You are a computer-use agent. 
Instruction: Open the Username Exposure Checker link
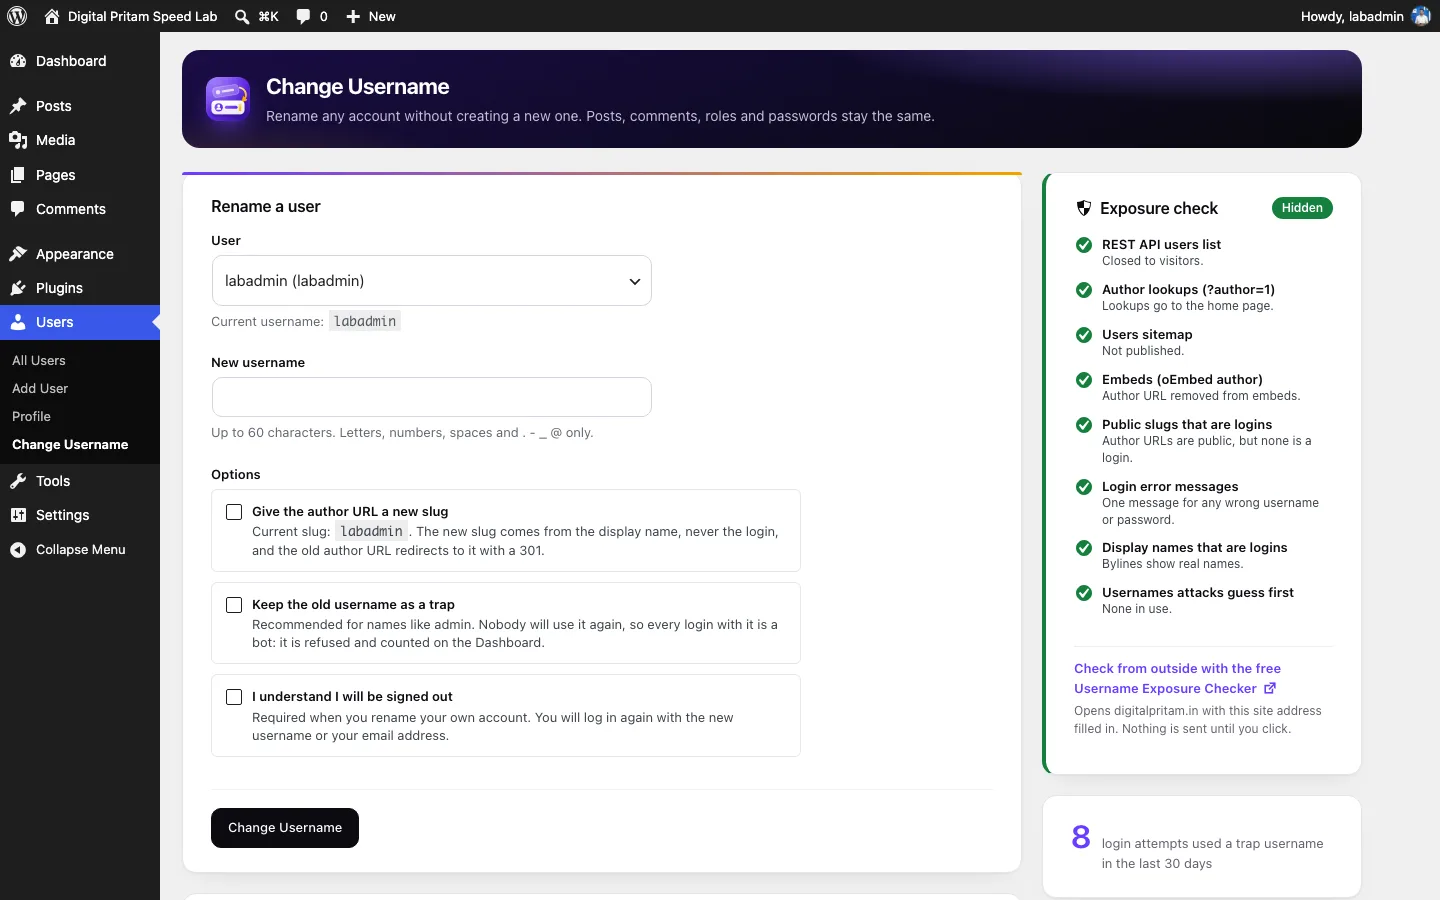point(1177,678)
